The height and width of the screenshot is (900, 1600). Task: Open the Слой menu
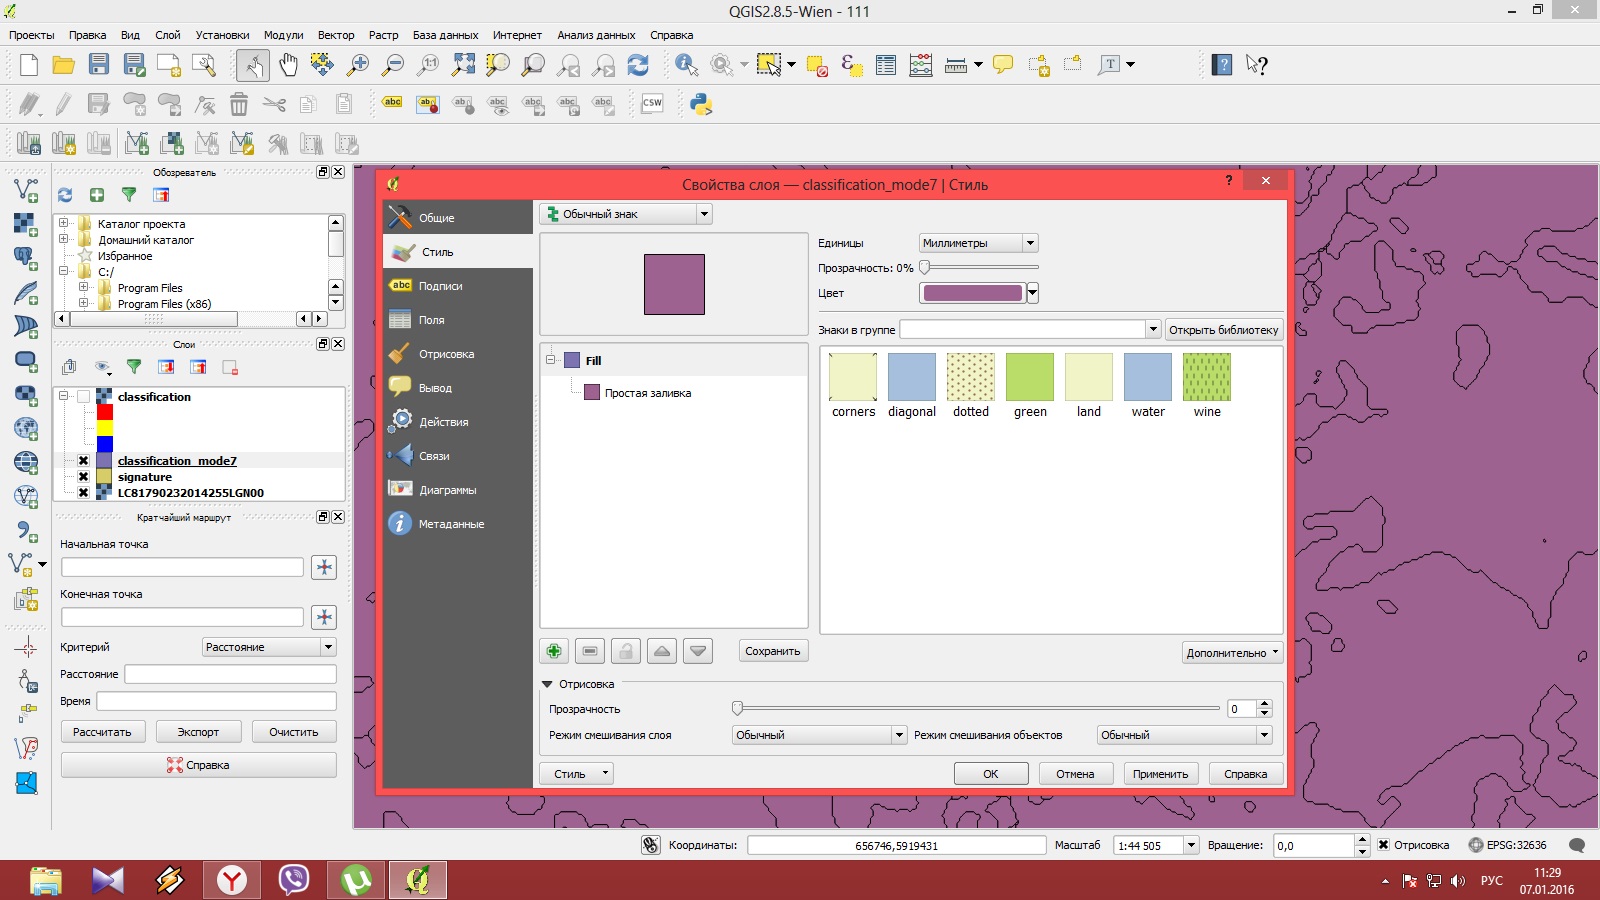click(x=167, y=35)
